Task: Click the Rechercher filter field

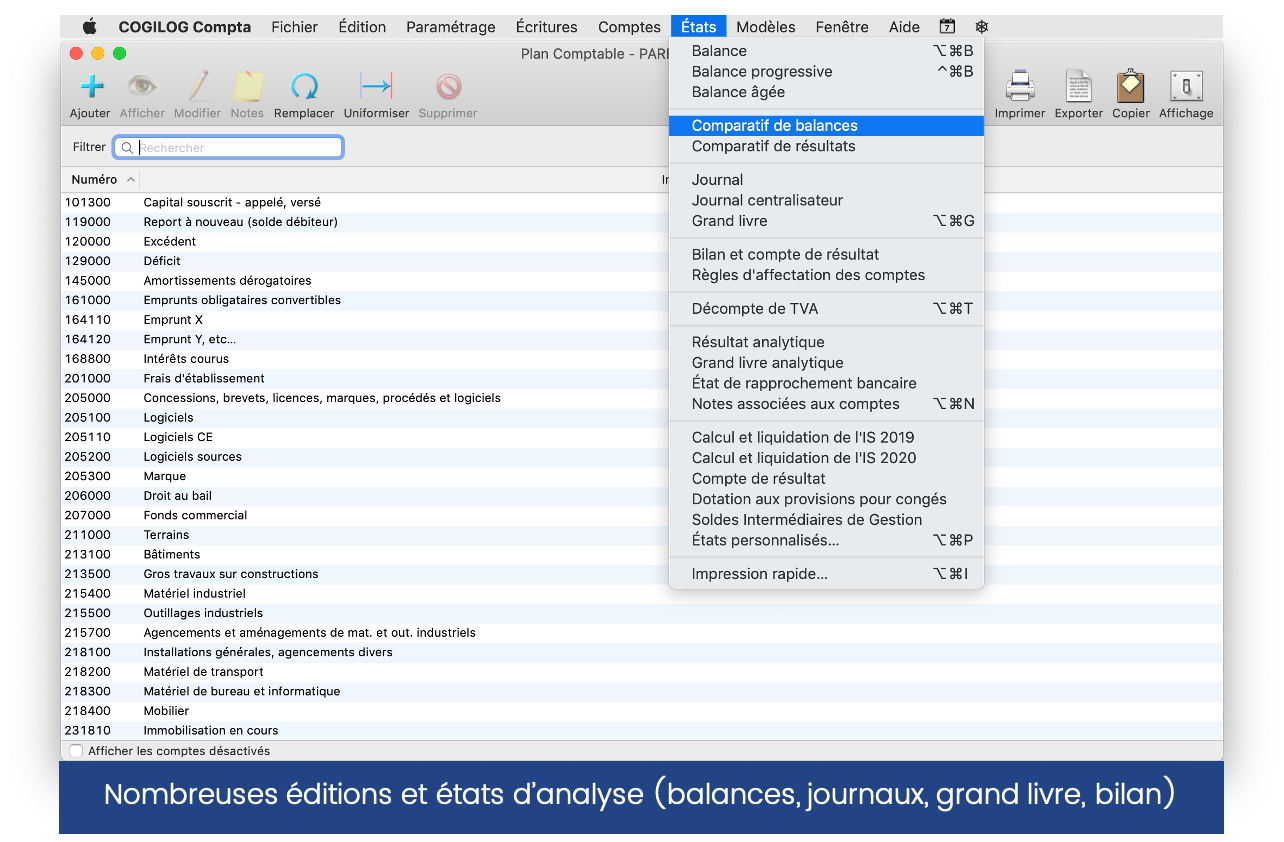Action: coord(228,148)
